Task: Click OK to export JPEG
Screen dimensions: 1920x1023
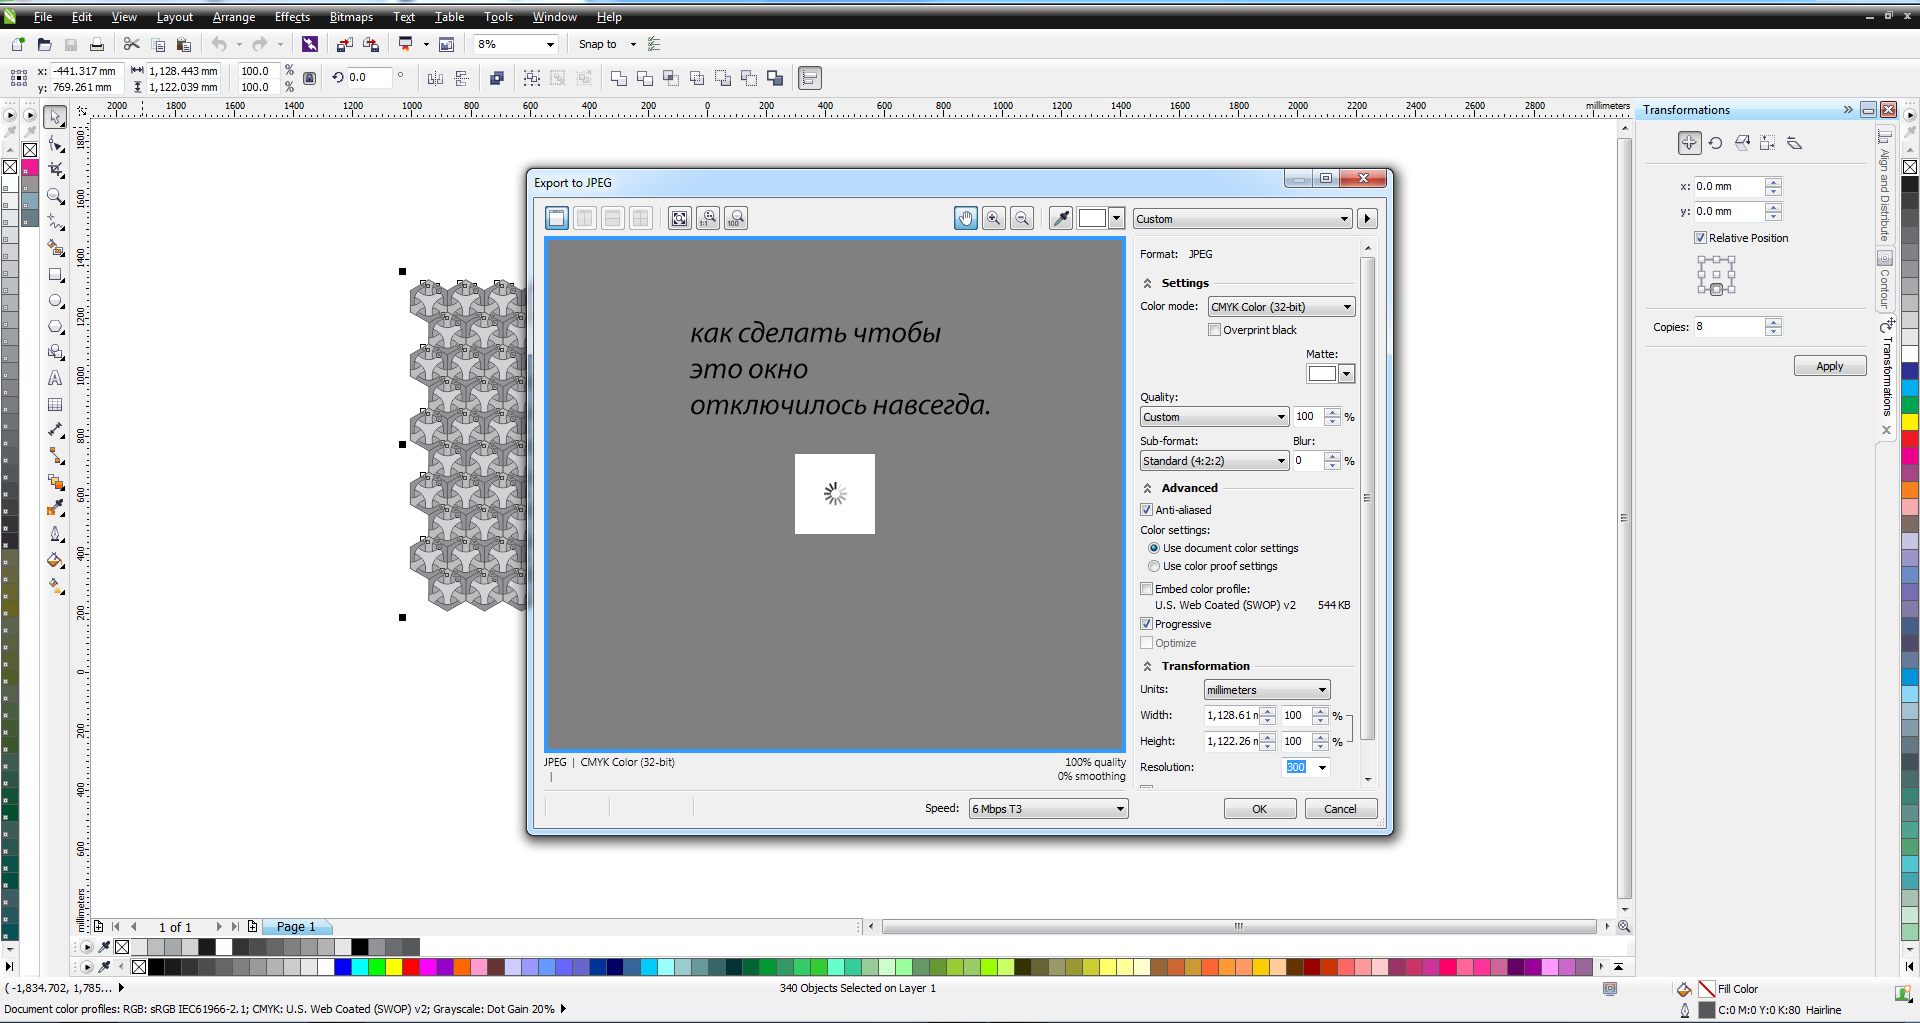Action: [1259, 809]
